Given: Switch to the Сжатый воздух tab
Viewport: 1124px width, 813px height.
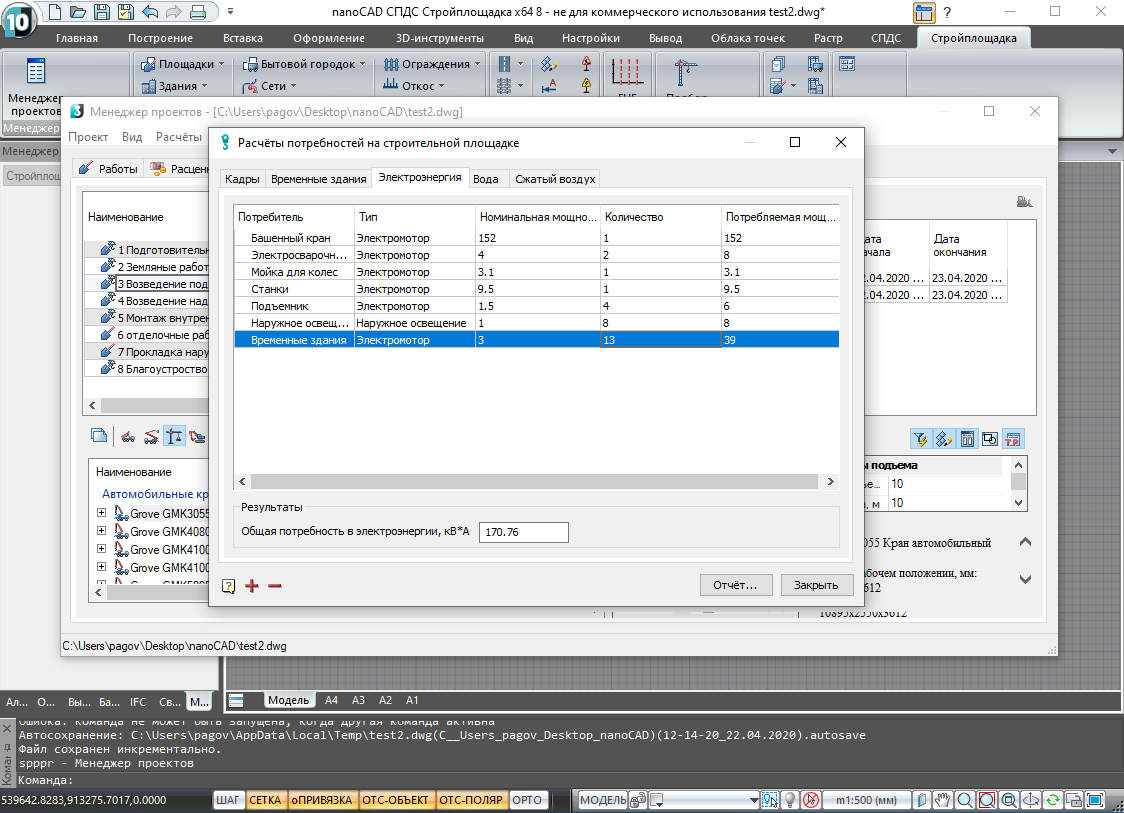Looking at the screenshot, I should coord(555,179).
